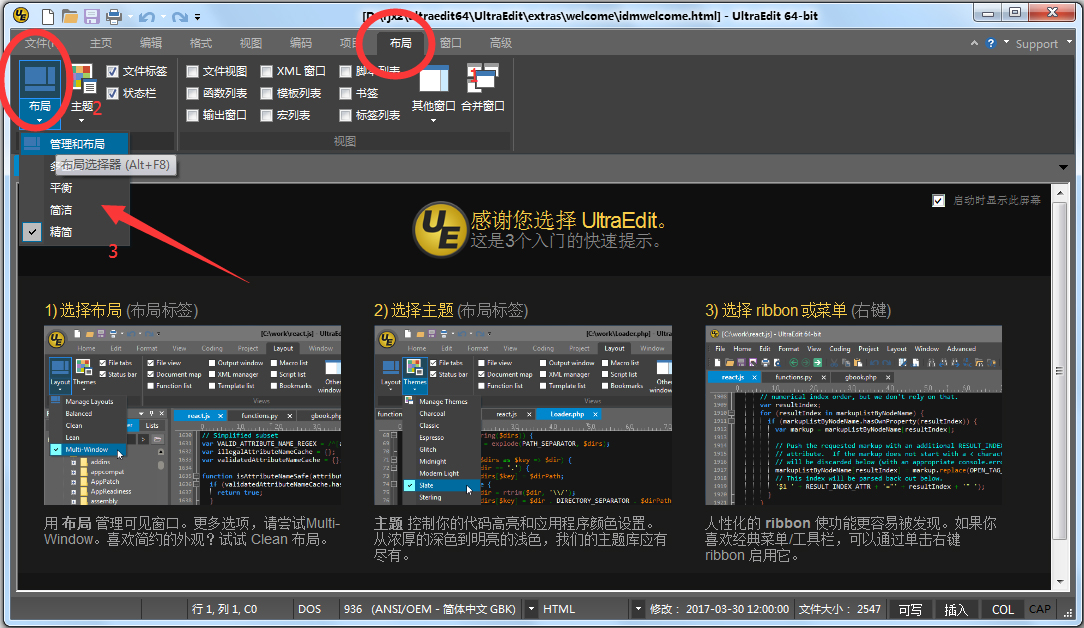Image resolution: width=1084 pixels, height=628 pixels.
Task: Uncheck the 文件标签 checkbox
Action: click(x=112, y=71)
